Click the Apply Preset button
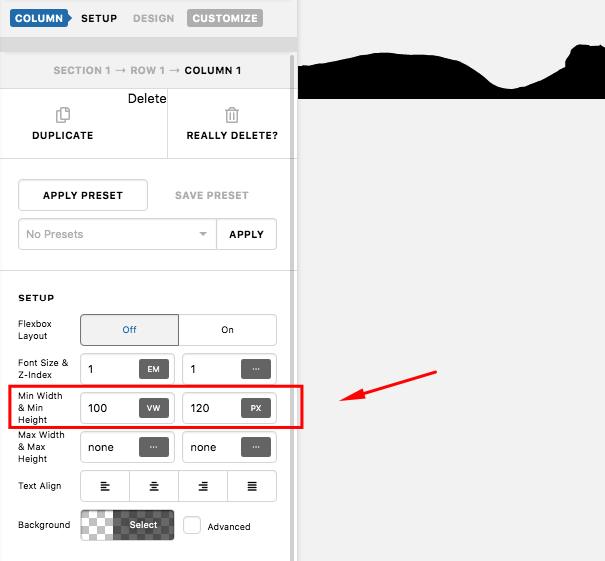Screen dimensions: 605x561 point(83,195)
